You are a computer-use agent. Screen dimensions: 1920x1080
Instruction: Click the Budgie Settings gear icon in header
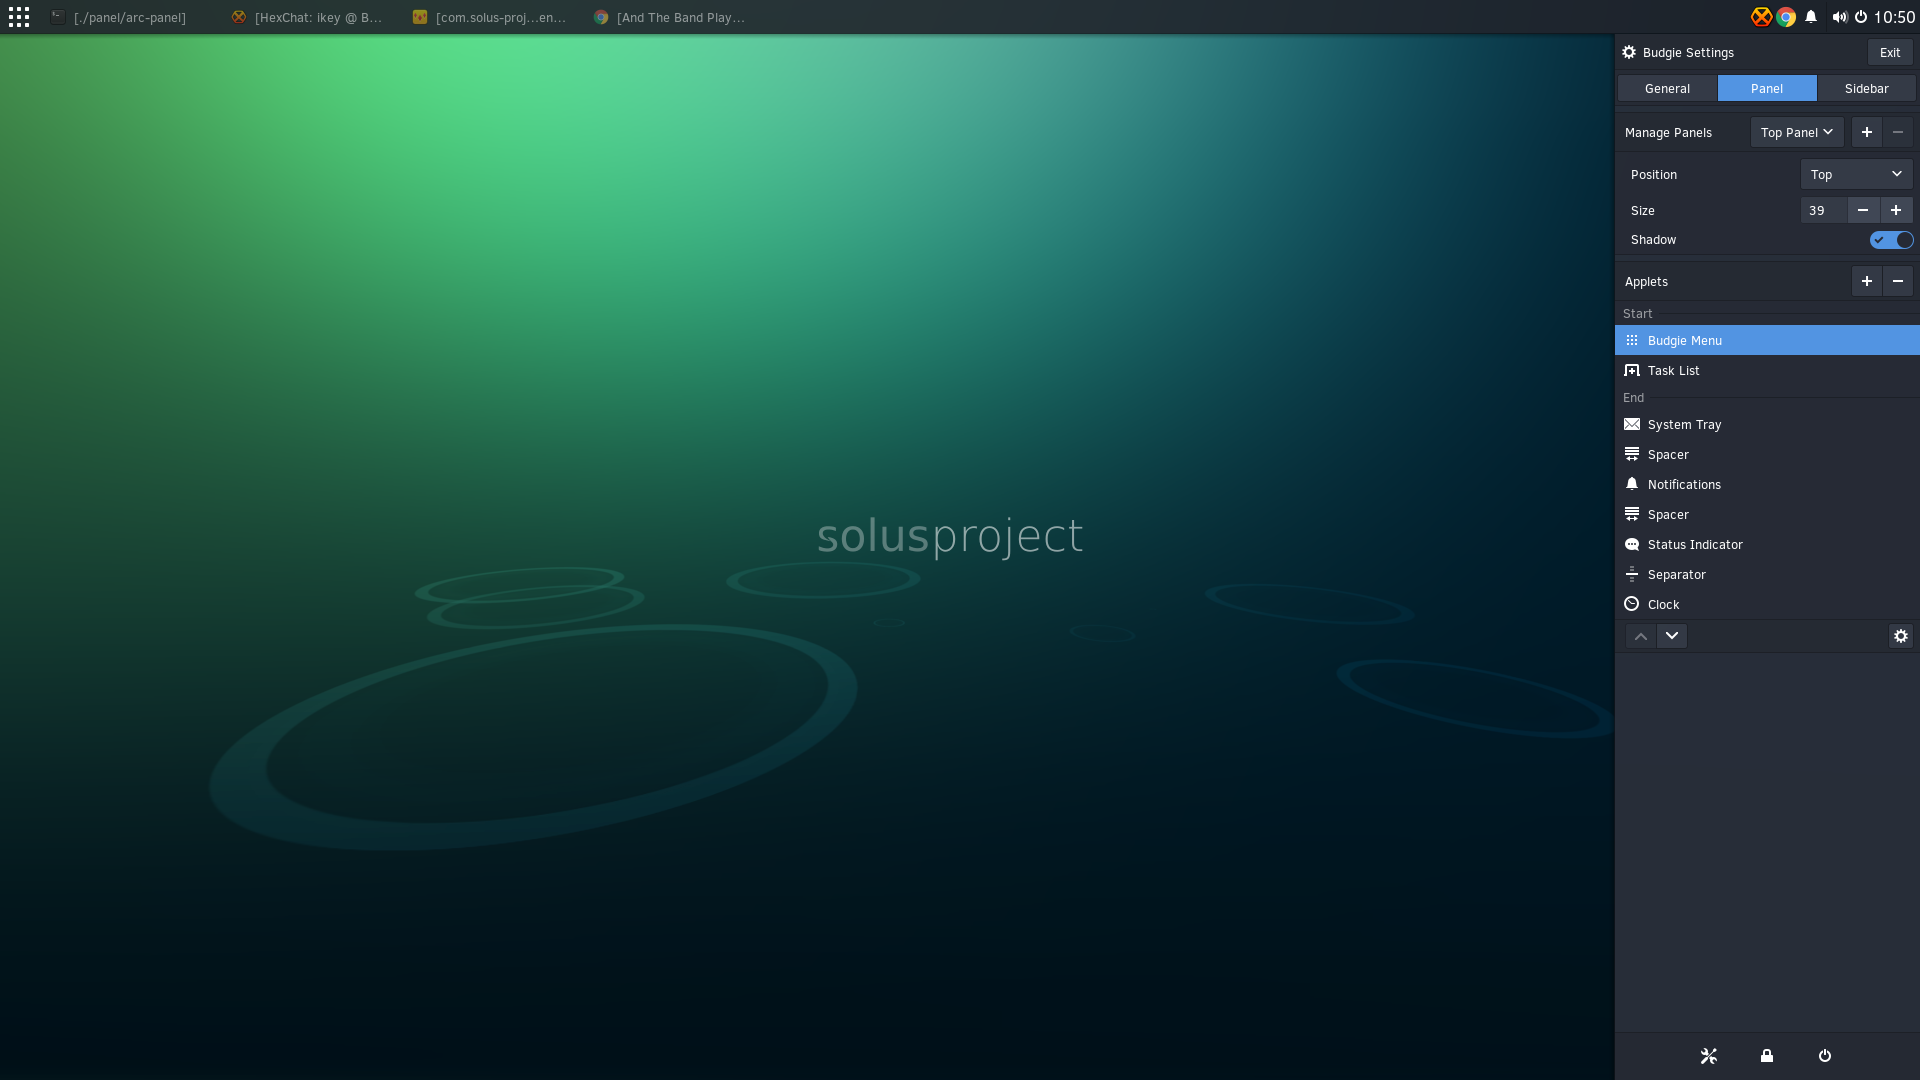pos(1629,52)
